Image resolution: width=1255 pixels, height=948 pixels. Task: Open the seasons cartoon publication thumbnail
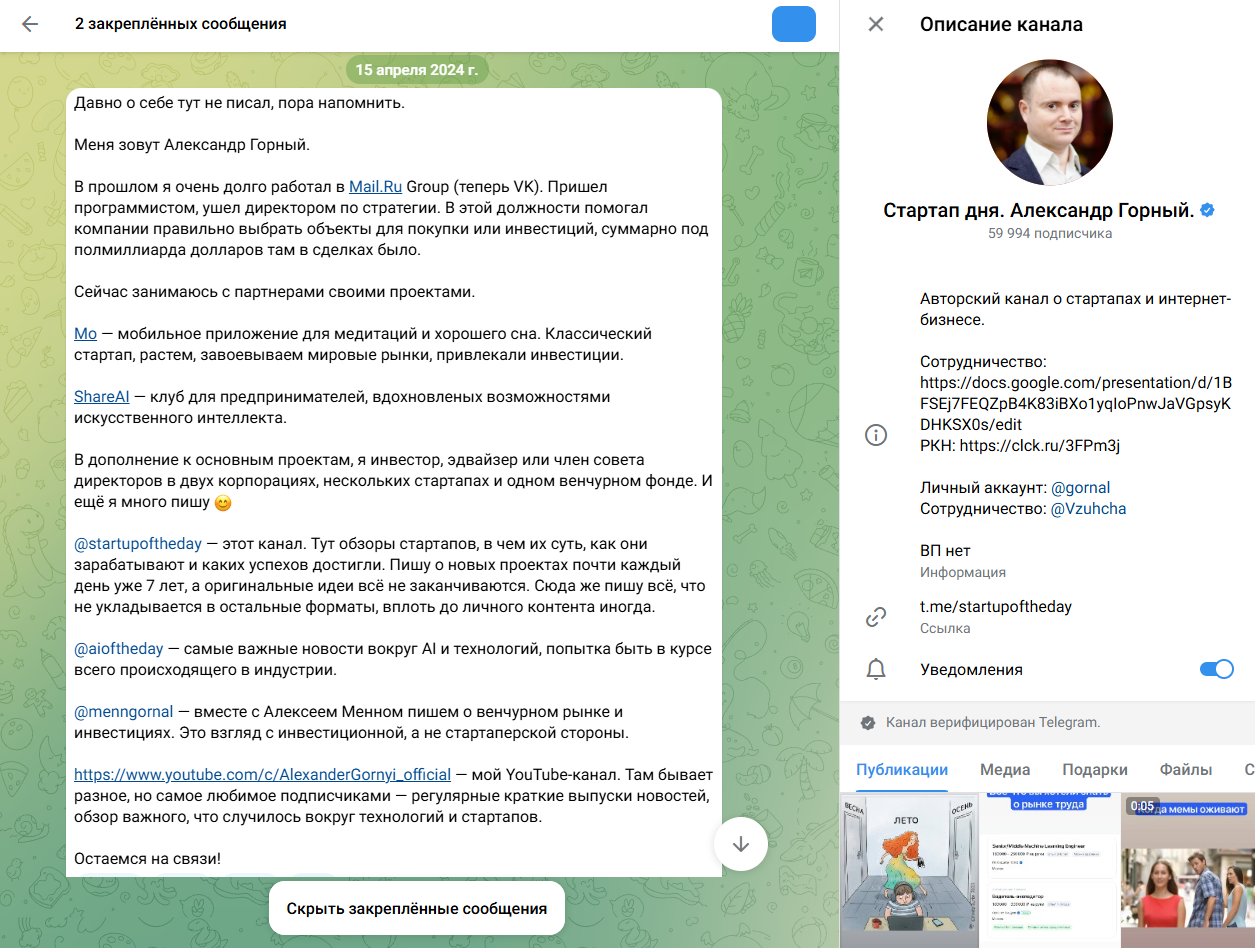(x=908, y=870)
